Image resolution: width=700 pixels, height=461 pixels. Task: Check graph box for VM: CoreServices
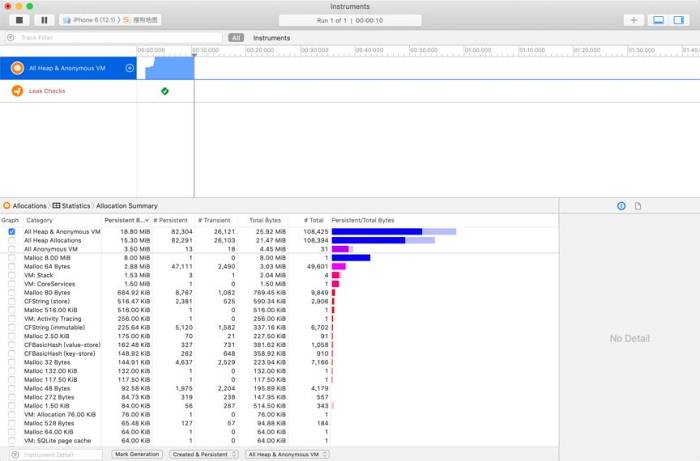pos(12,284)
